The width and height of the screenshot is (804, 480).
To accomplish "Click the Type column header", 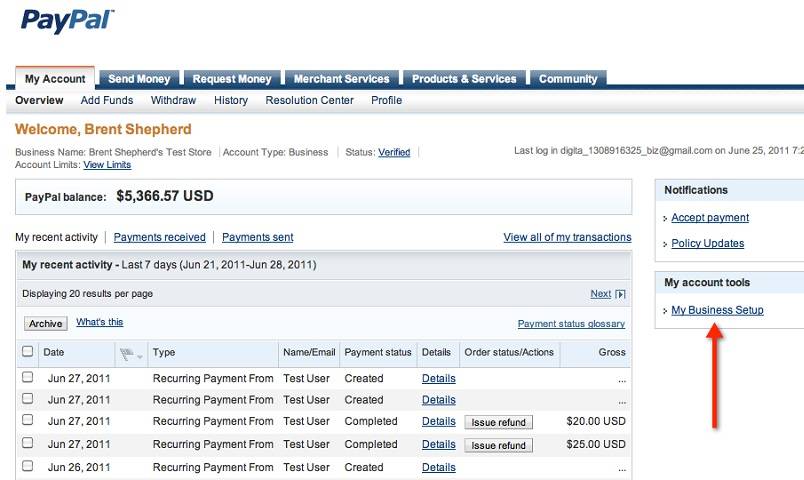I will (x=164, y=352).
